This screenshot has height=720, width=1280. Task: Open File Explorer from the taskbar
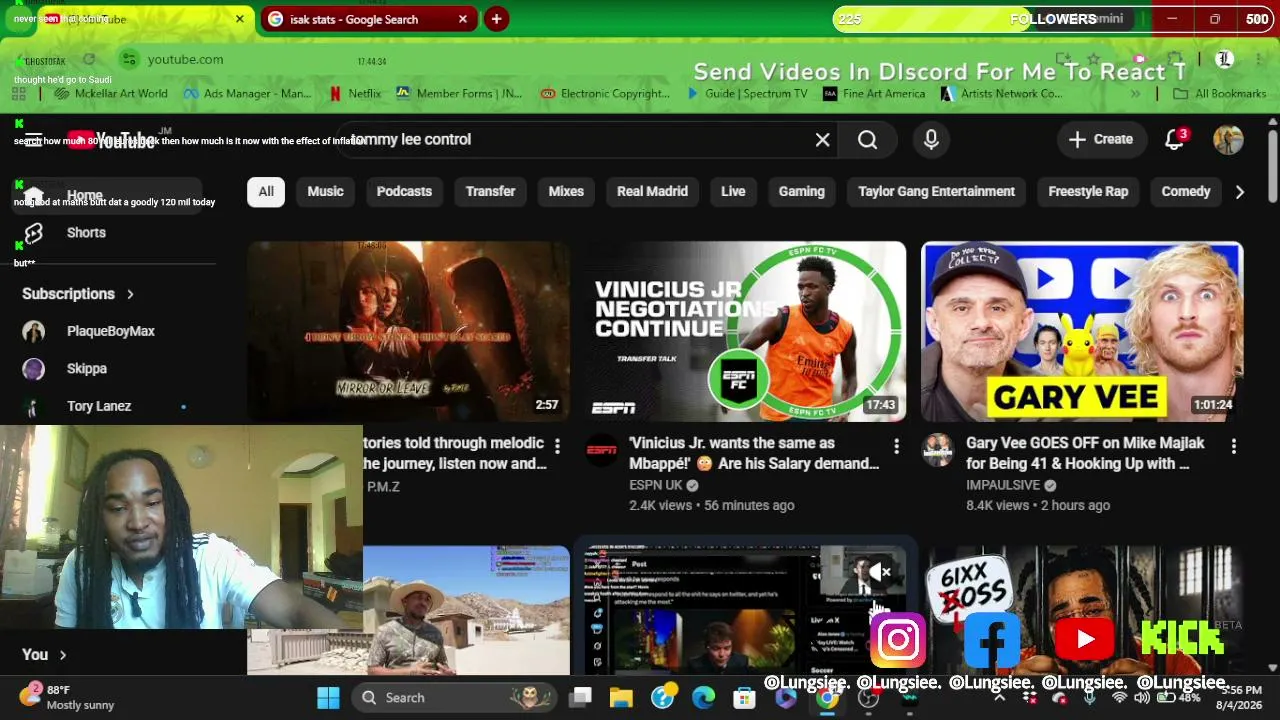(621, 698)
